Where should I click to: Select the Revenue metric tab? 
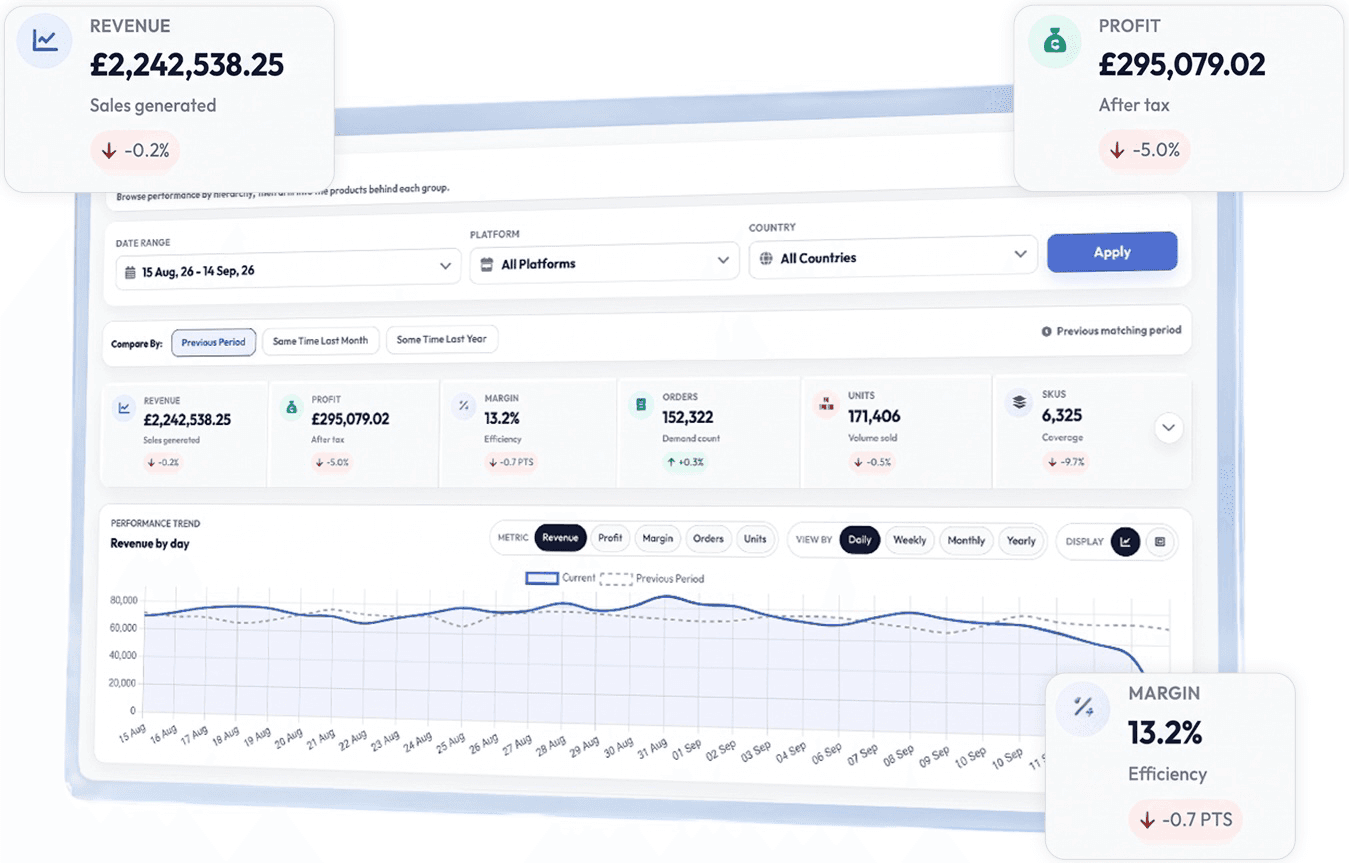560,538
